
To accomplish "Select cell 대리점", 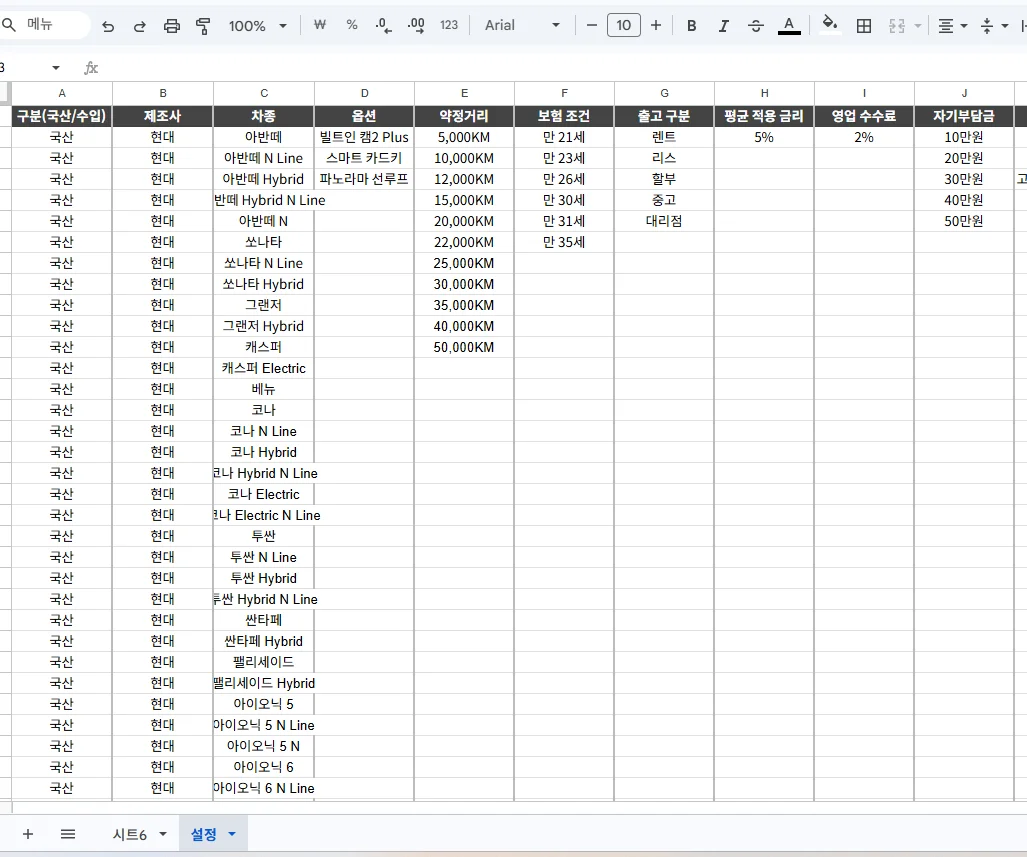I will (x=664, y=221).
